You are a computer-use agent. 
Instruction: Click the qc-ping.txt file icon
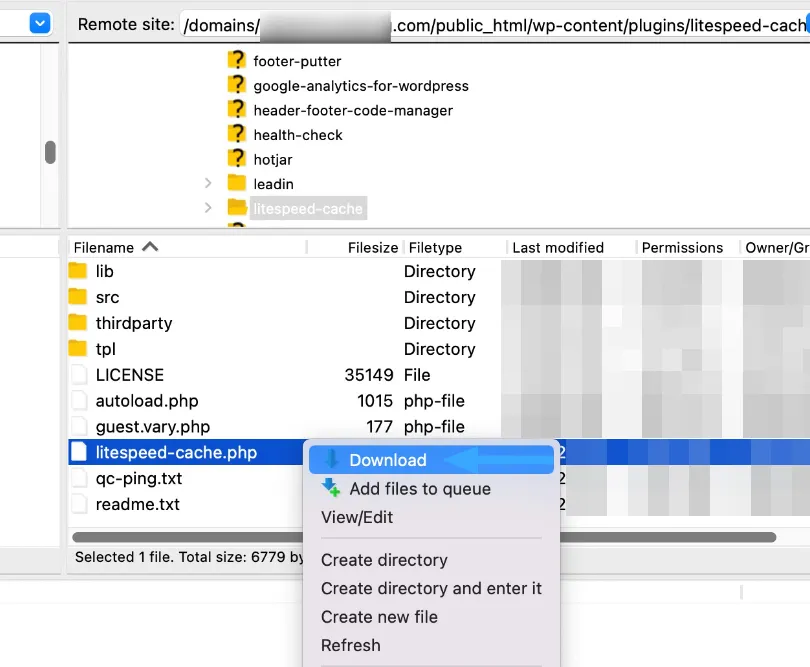pyautogui.click(x=79, y=478)
